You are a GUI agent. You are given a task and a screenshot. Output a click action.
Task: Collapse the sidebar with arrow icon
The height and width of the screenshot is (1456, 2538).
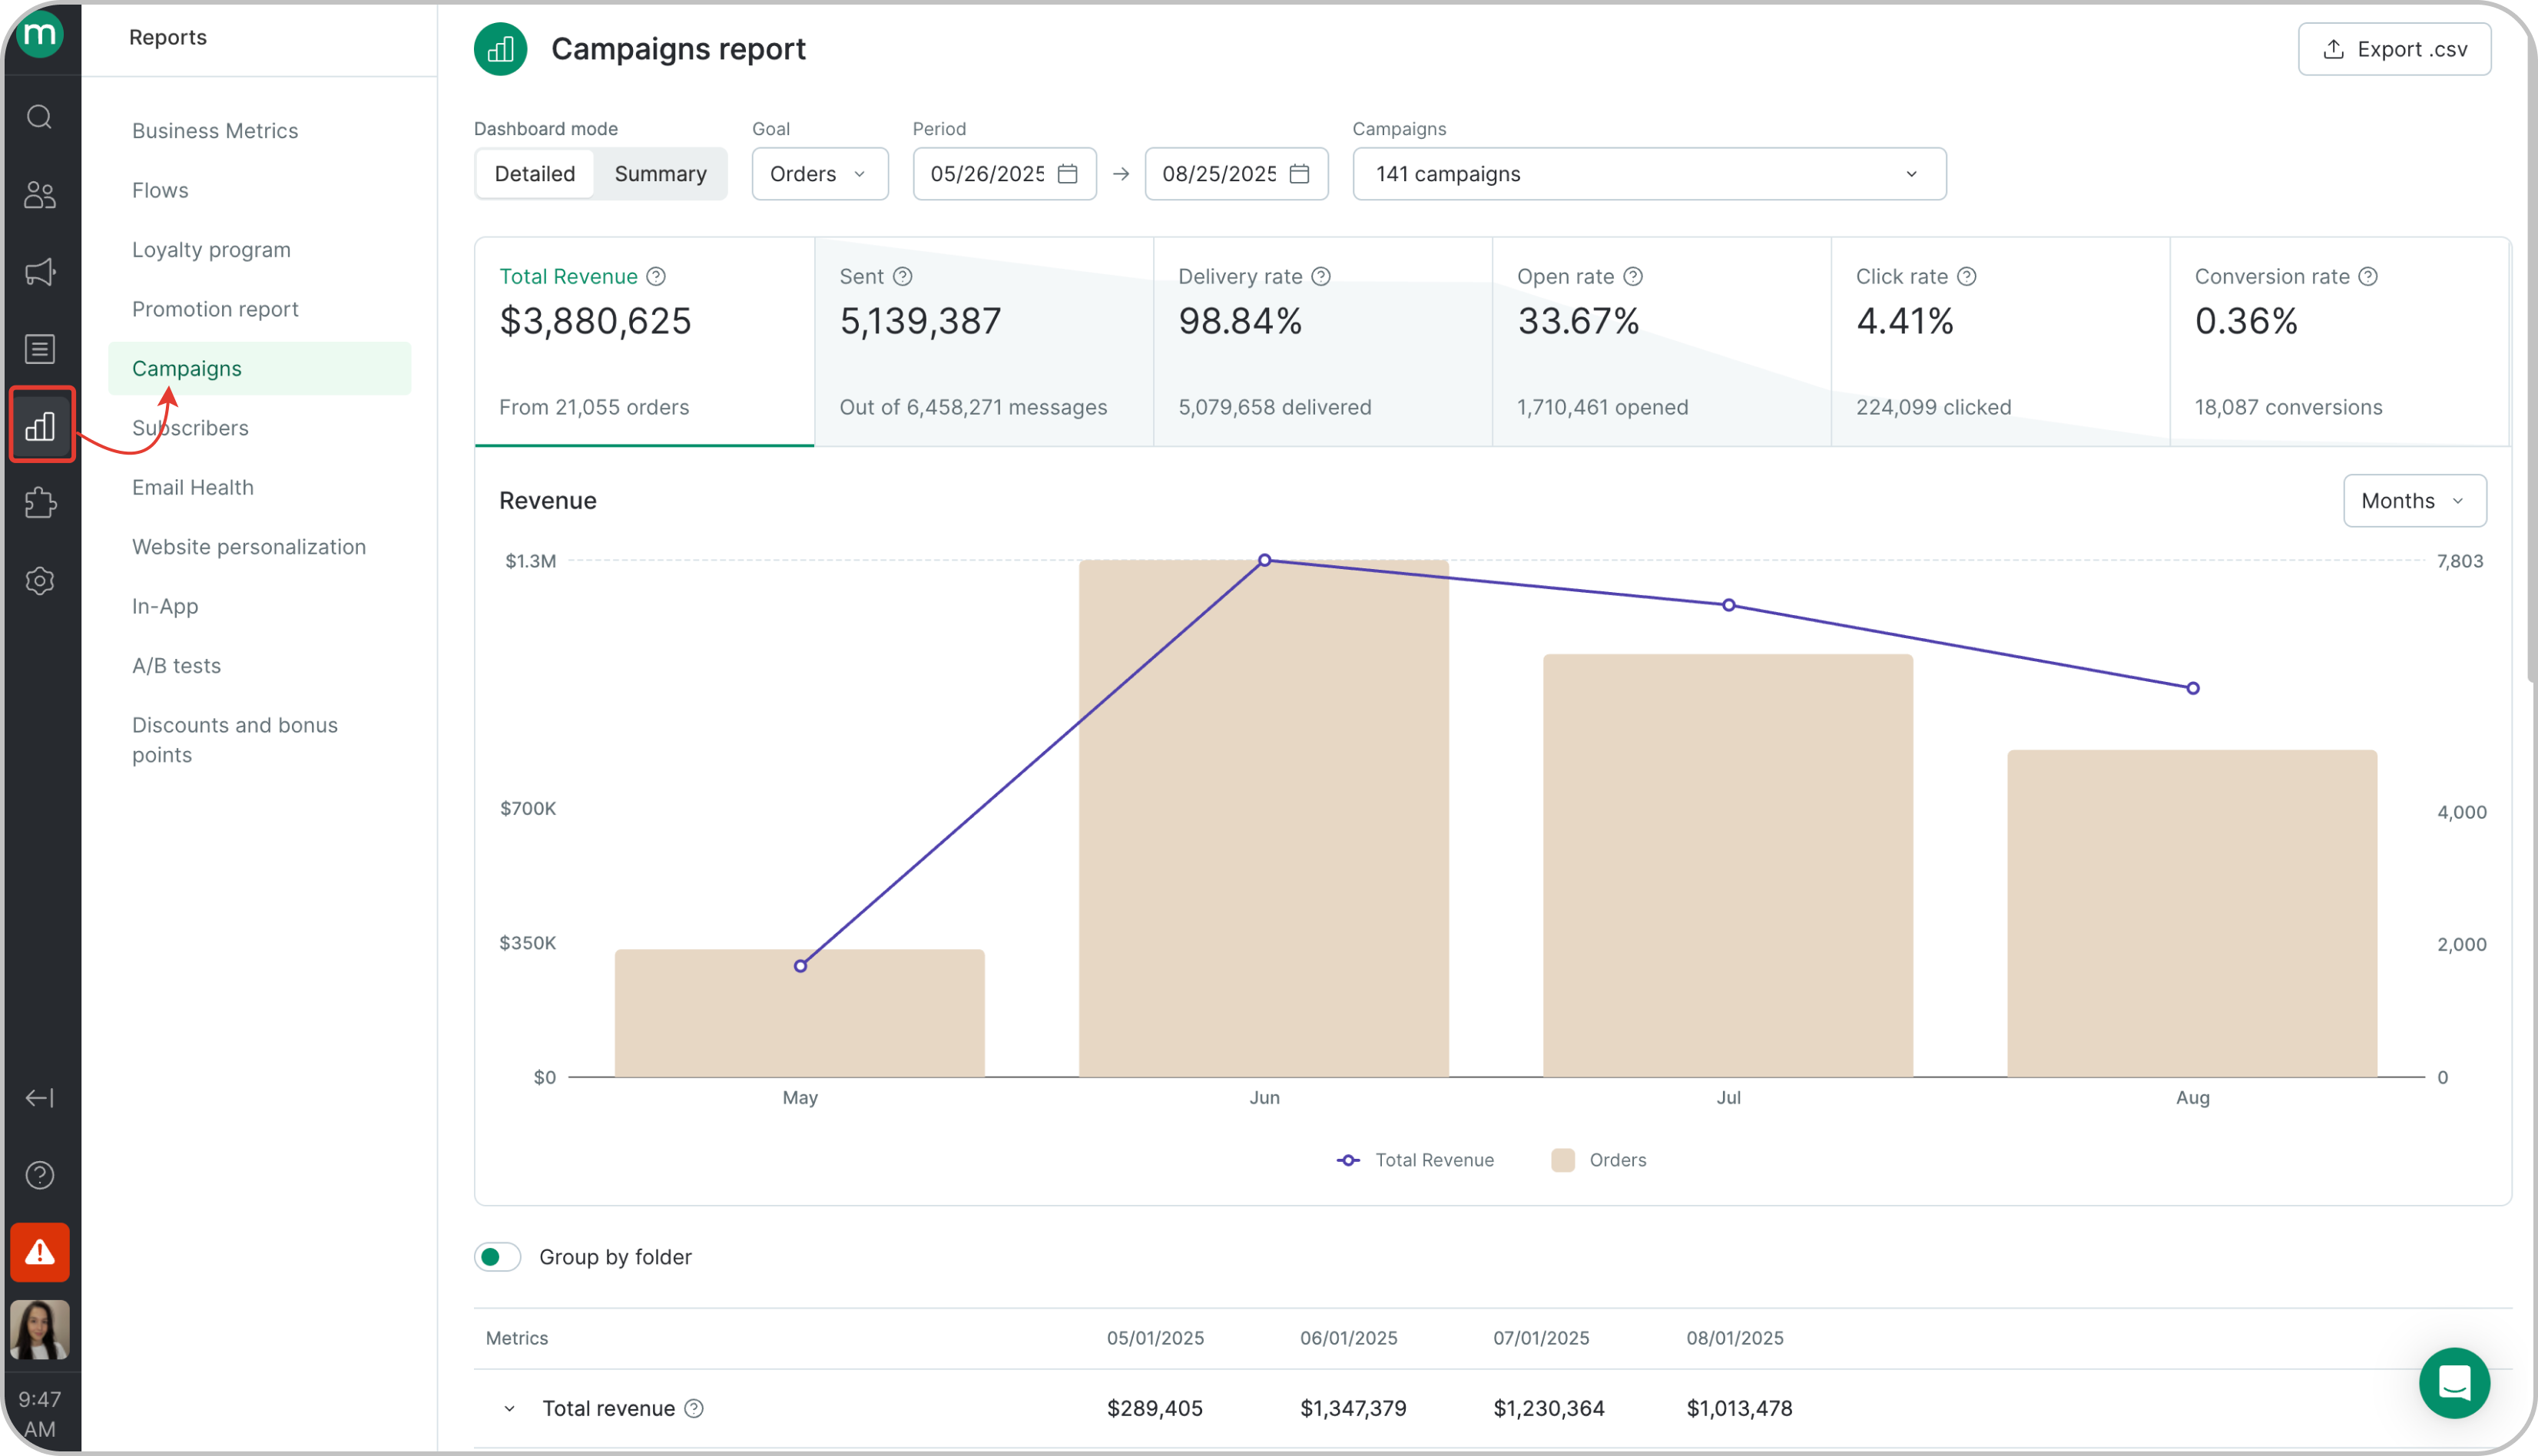(x=40, y=1098)
